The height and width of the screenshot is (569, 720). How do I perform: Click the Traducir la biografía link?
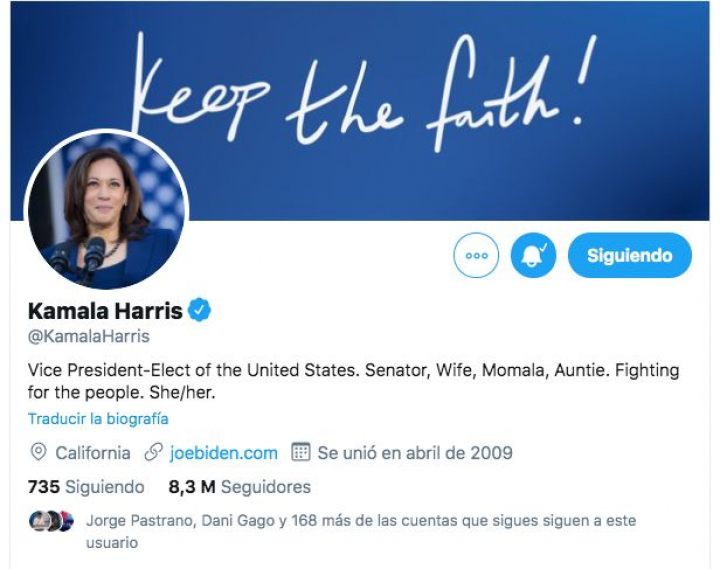pyautogui.click(x=98, y=419)
